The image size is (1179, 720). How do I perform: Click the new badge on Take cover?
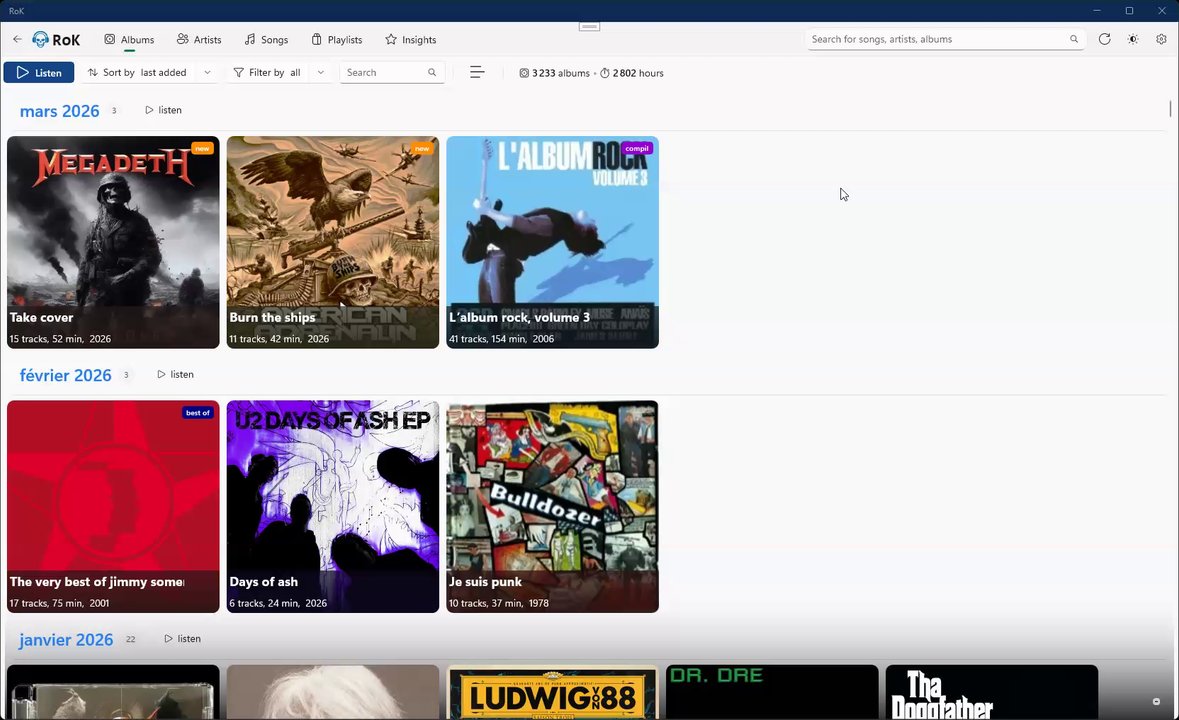202,148
